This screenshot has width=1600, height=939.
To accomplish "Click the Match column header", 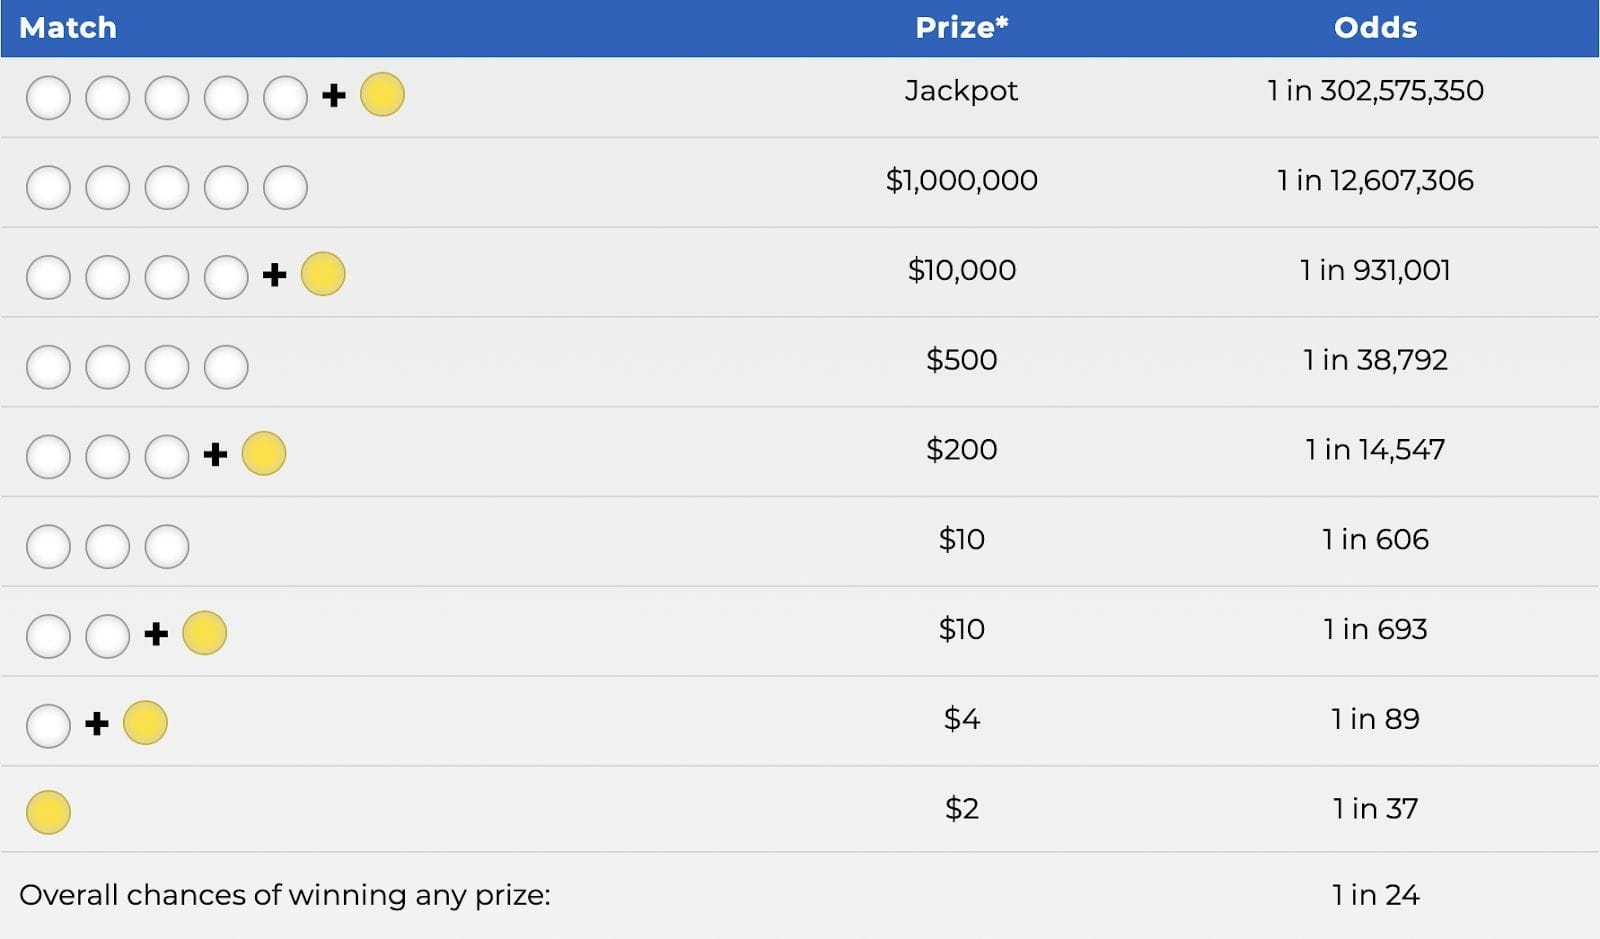I will pos(68,28).
